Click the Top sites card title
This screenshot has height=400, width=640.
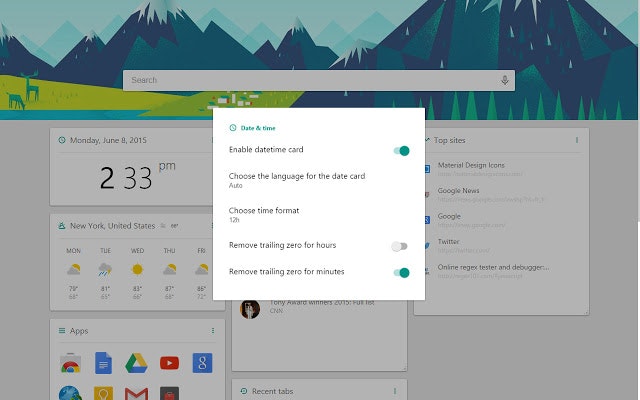point(449,140)
